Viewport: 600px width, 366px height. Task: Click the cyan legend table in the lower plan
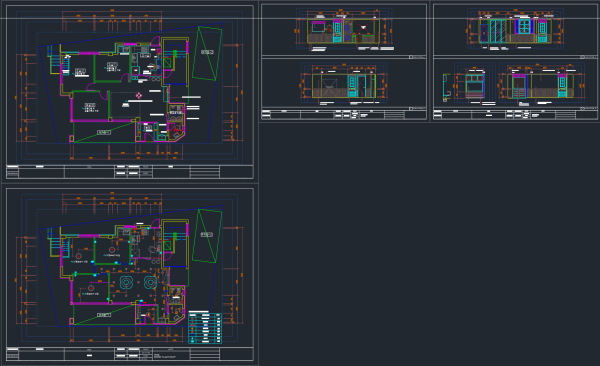pos(205,328)
